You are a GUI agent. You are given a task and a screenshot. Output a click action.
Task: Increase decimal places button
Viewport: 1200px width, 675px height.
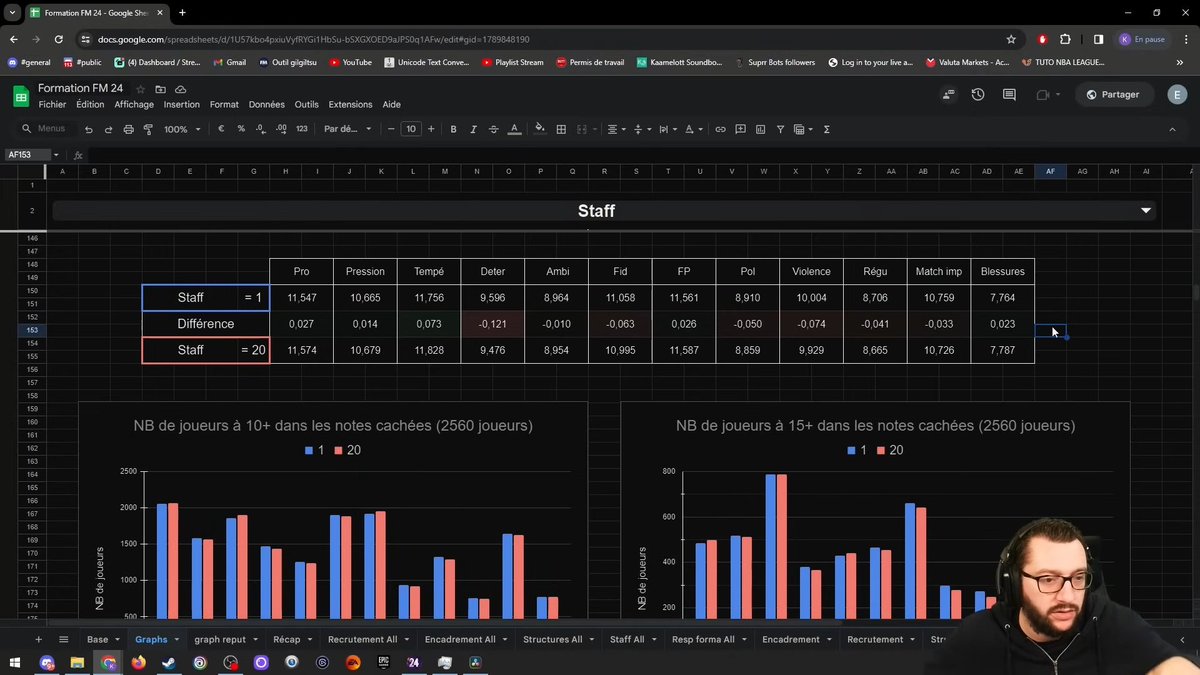(x=280, y=129)
